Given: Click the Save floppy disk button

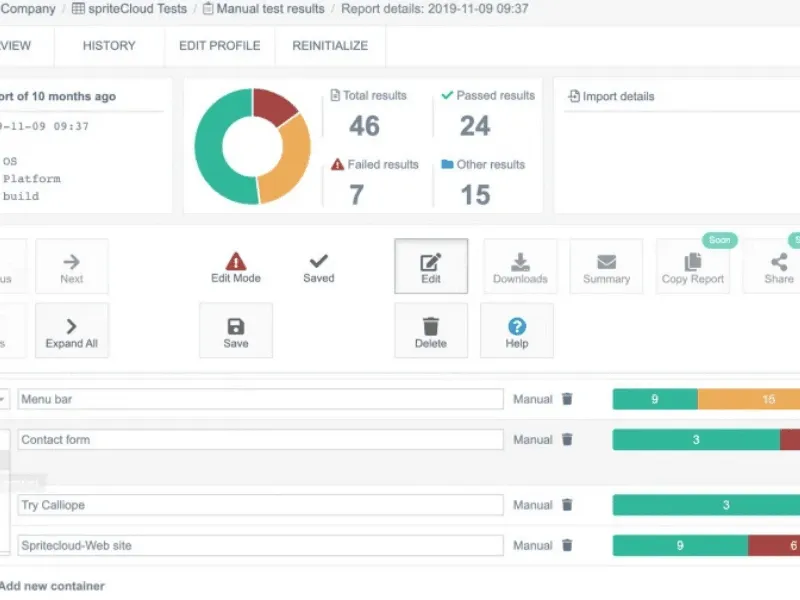Looking at the screenshot, I should pyautogui.click(x=236, y=331).
